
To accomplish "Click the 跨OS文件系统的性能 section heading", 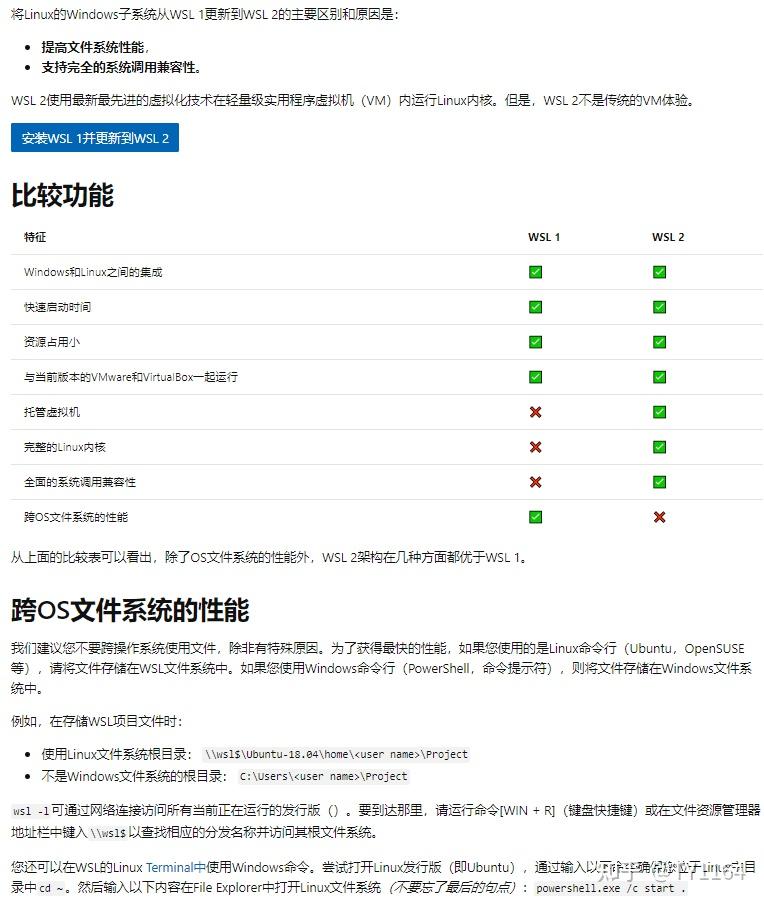I will 130,610.
